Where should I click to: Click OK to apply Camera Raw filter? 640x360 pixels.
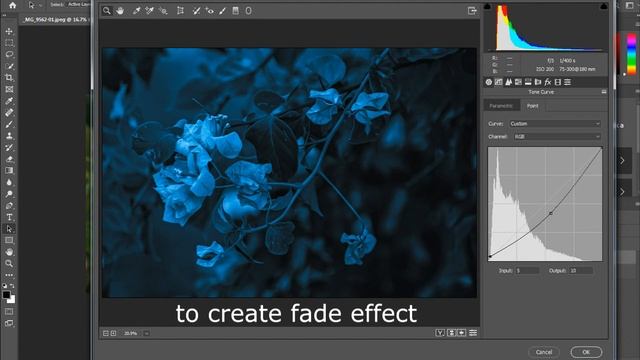[586, 352]
